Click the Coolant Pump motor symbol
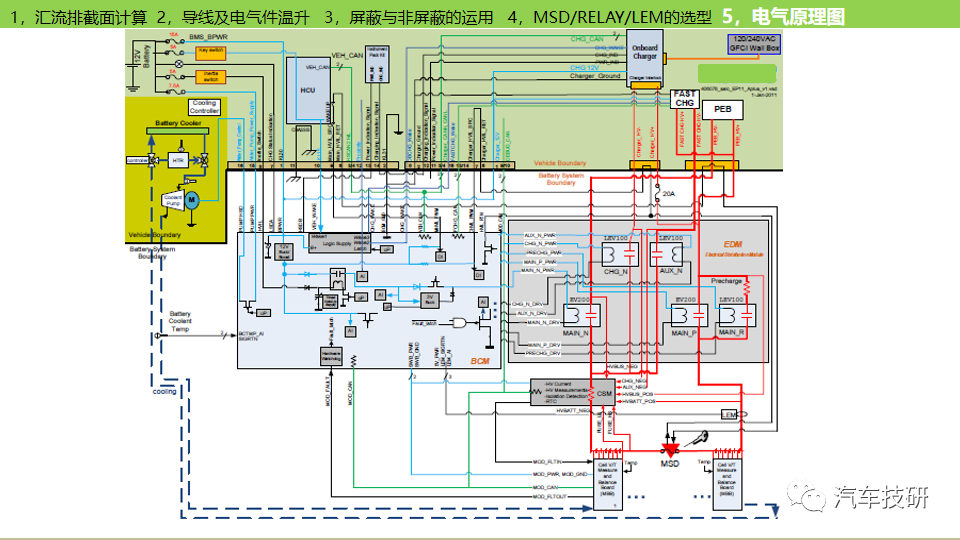This screenshot has height=540, width=960. (x=192, y=200)
